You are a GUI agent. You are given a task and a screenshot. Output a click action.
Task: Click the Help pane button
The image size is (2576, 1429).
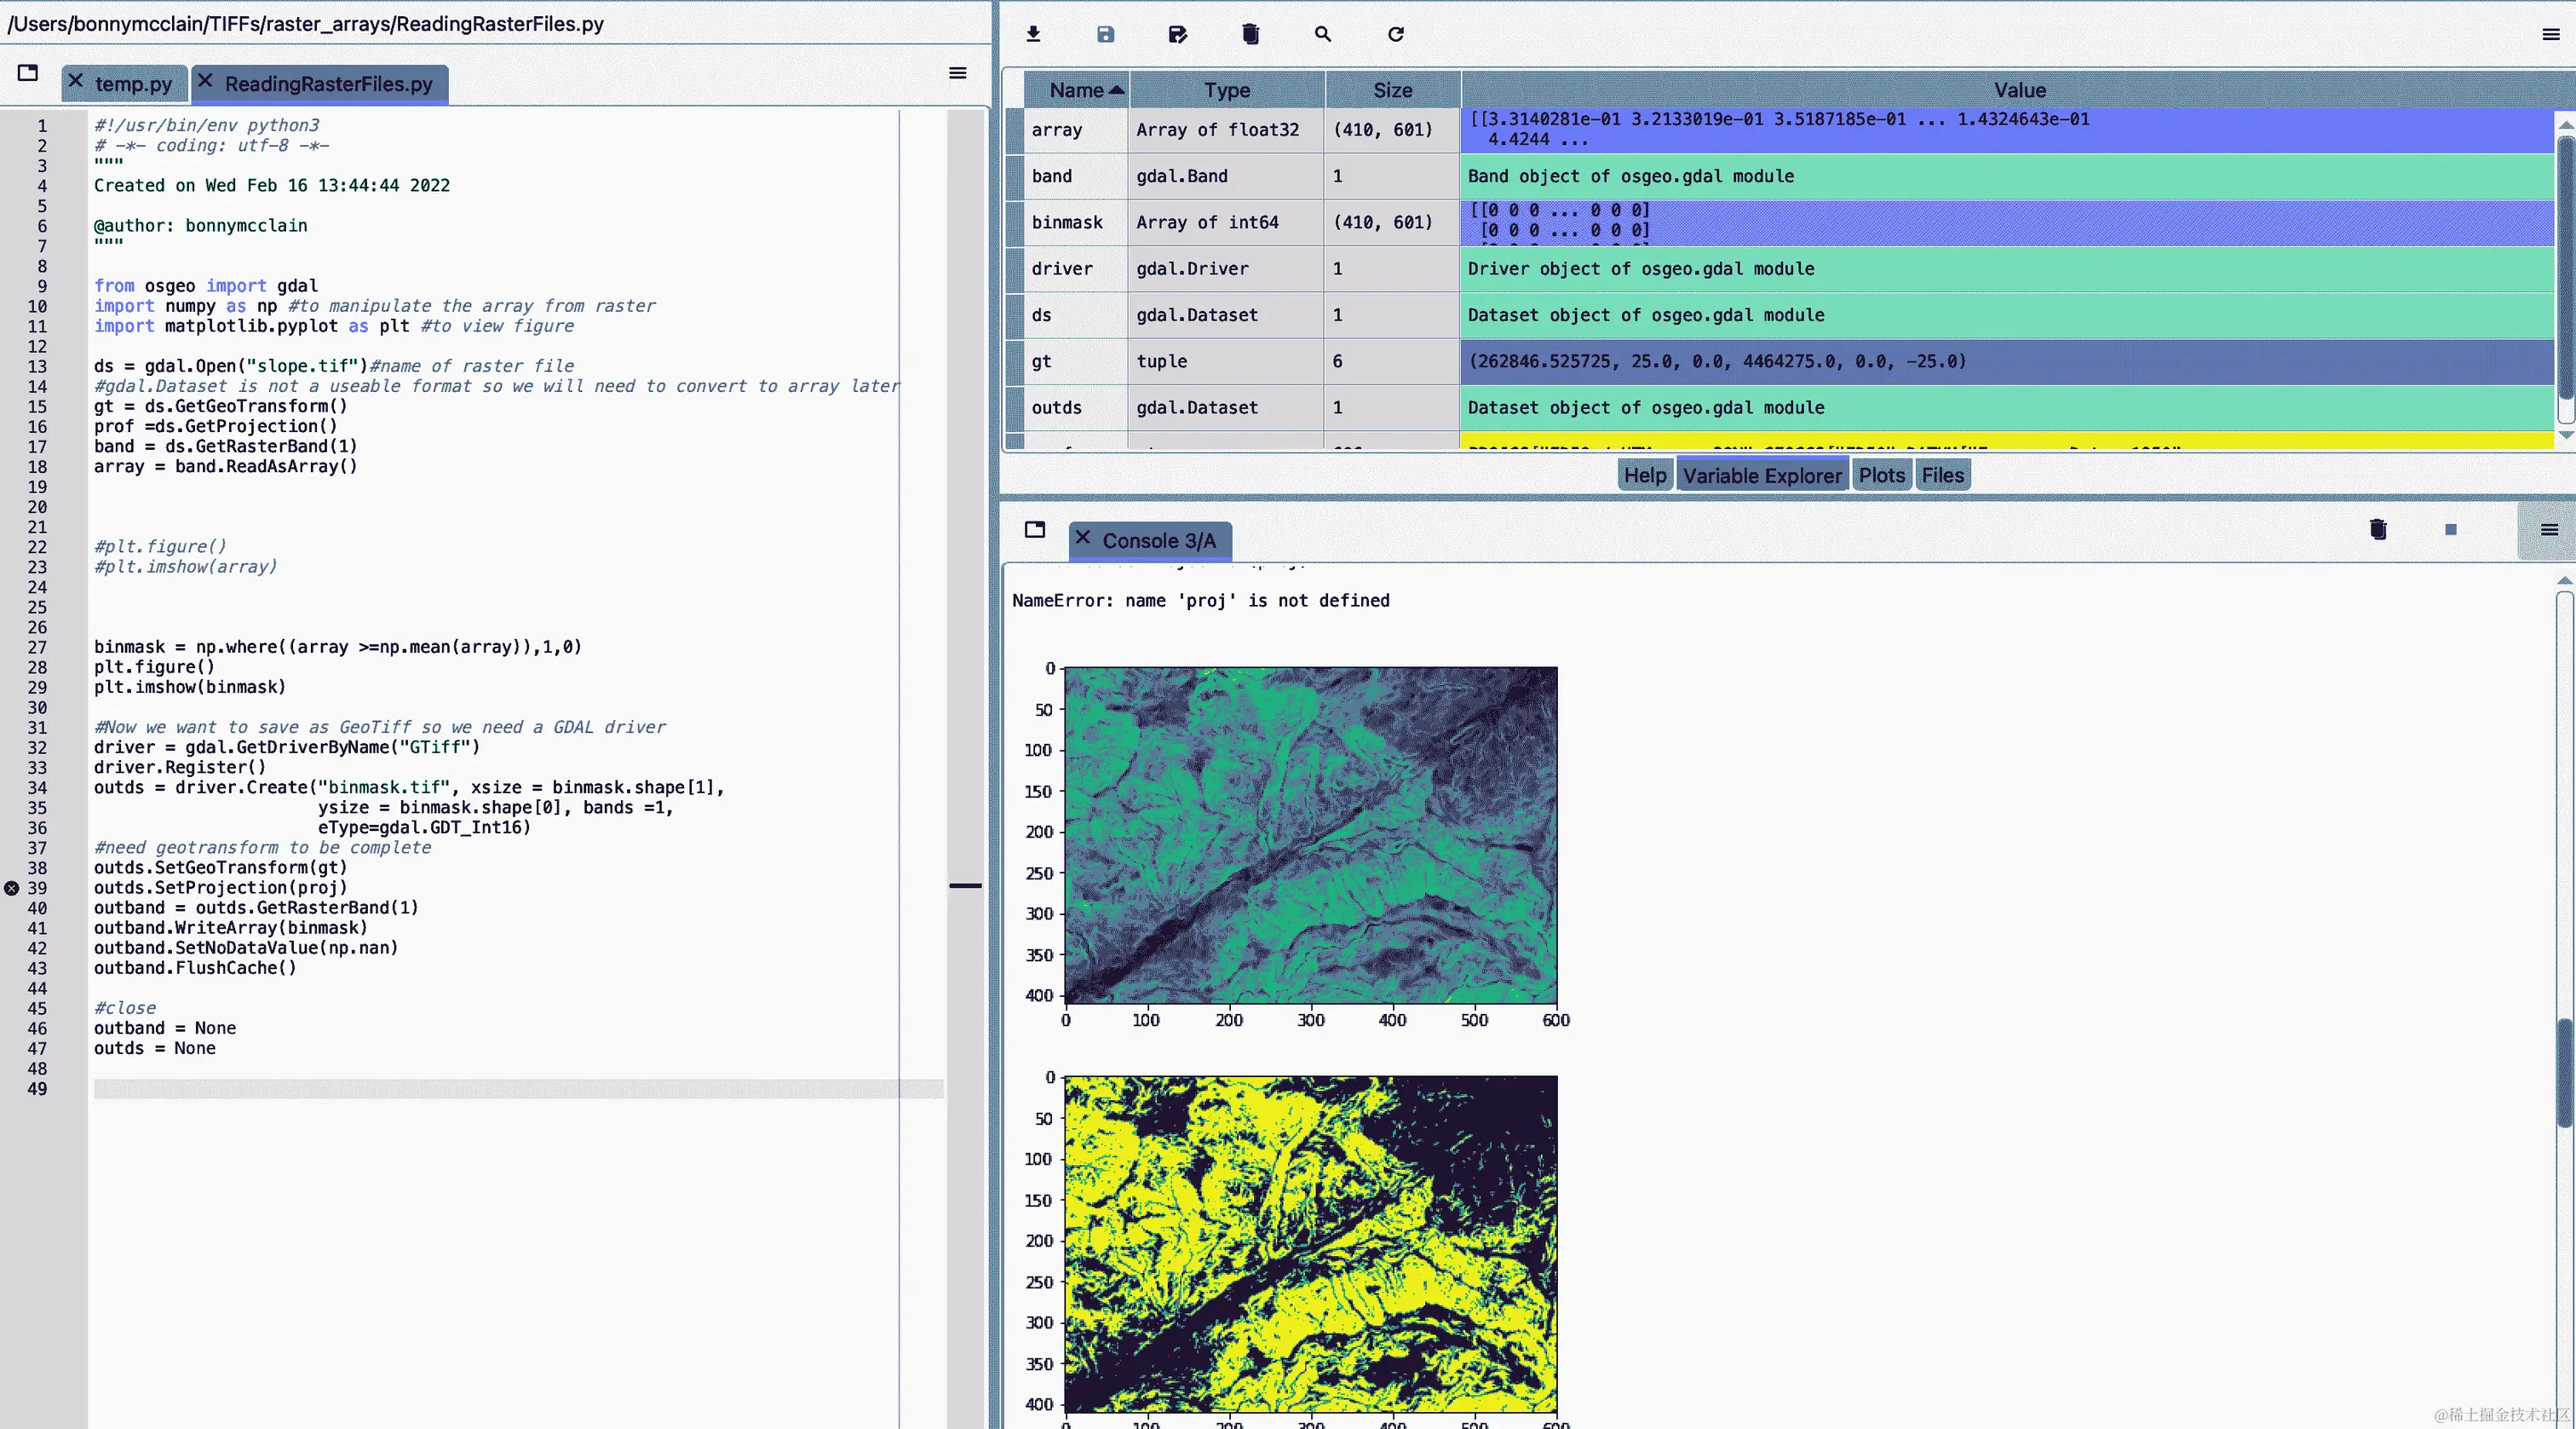pyautogui.click(x=1644, y=475)
